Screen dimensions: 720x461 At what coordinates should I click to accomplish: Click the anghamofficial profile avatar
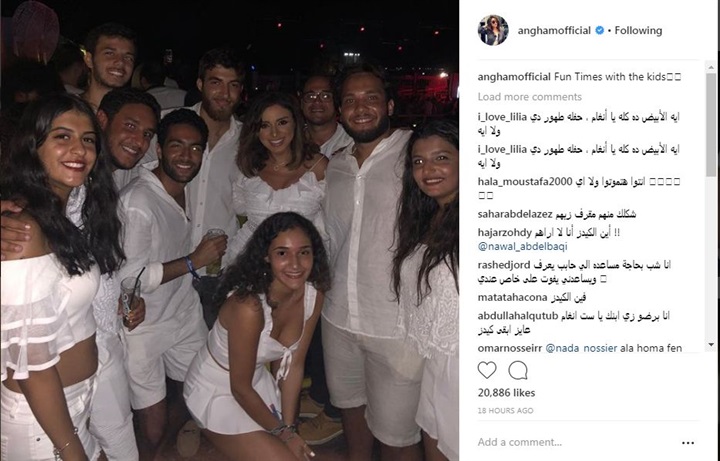(494, 30)
